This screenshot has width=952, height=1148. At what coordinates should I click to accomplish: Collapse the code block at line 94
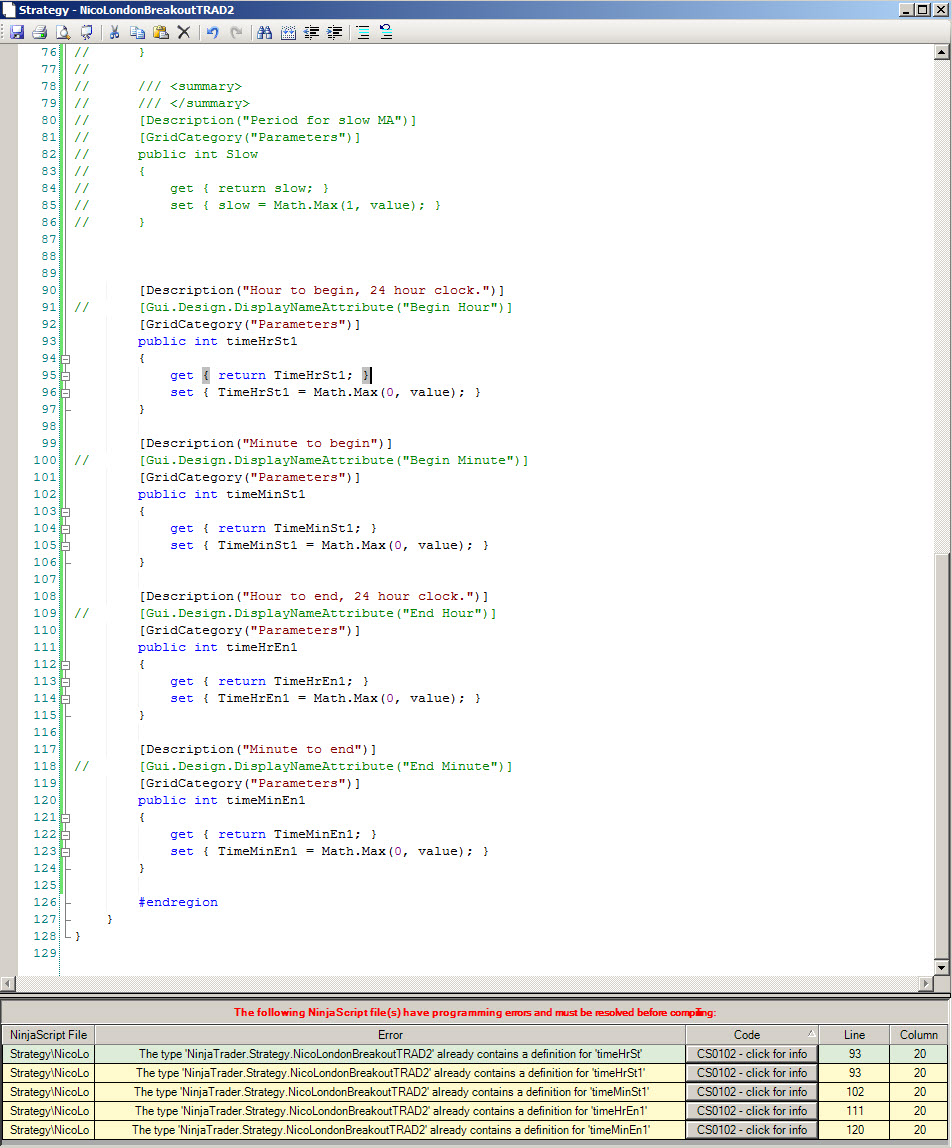coord(65,359)
